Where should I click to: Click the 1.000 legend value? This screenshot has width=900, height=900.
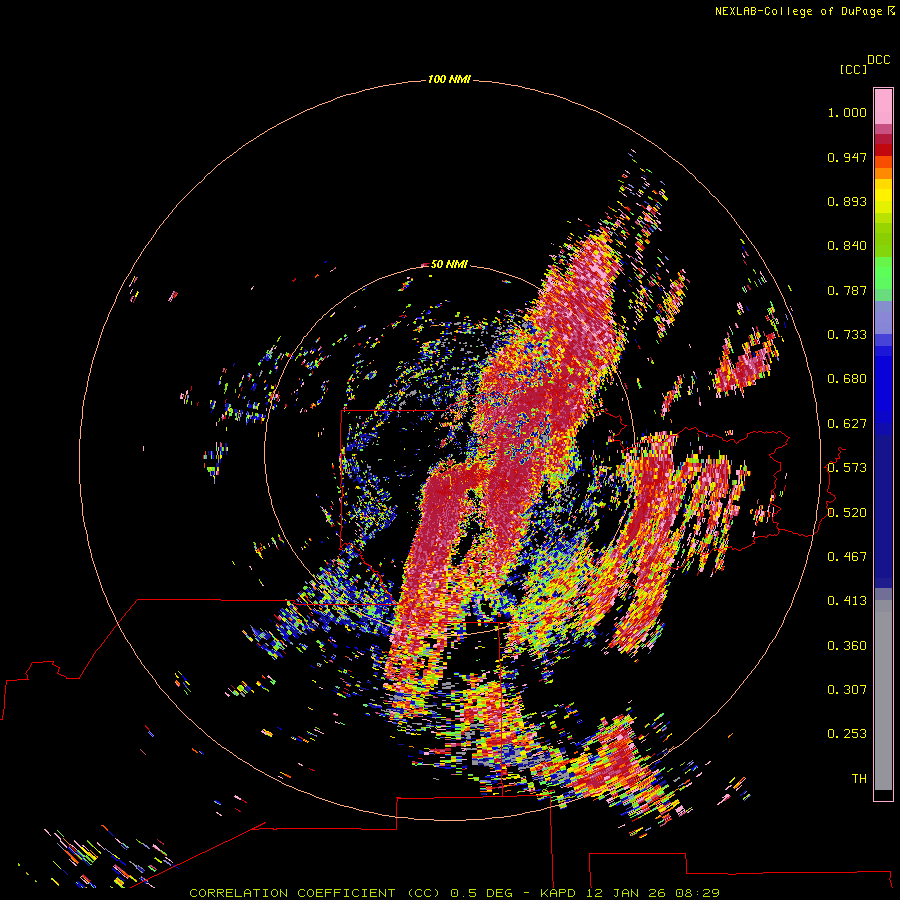[x=847, y=112]
